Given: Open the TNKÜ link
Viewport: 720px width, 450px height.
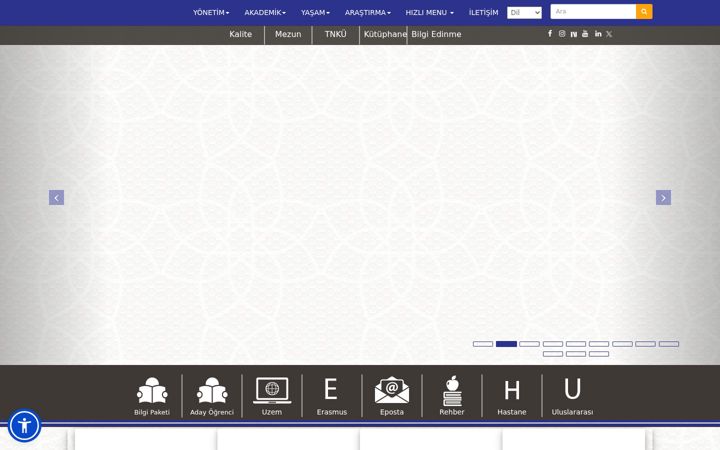Looking at the screenshot, I should tap(336, 34).
